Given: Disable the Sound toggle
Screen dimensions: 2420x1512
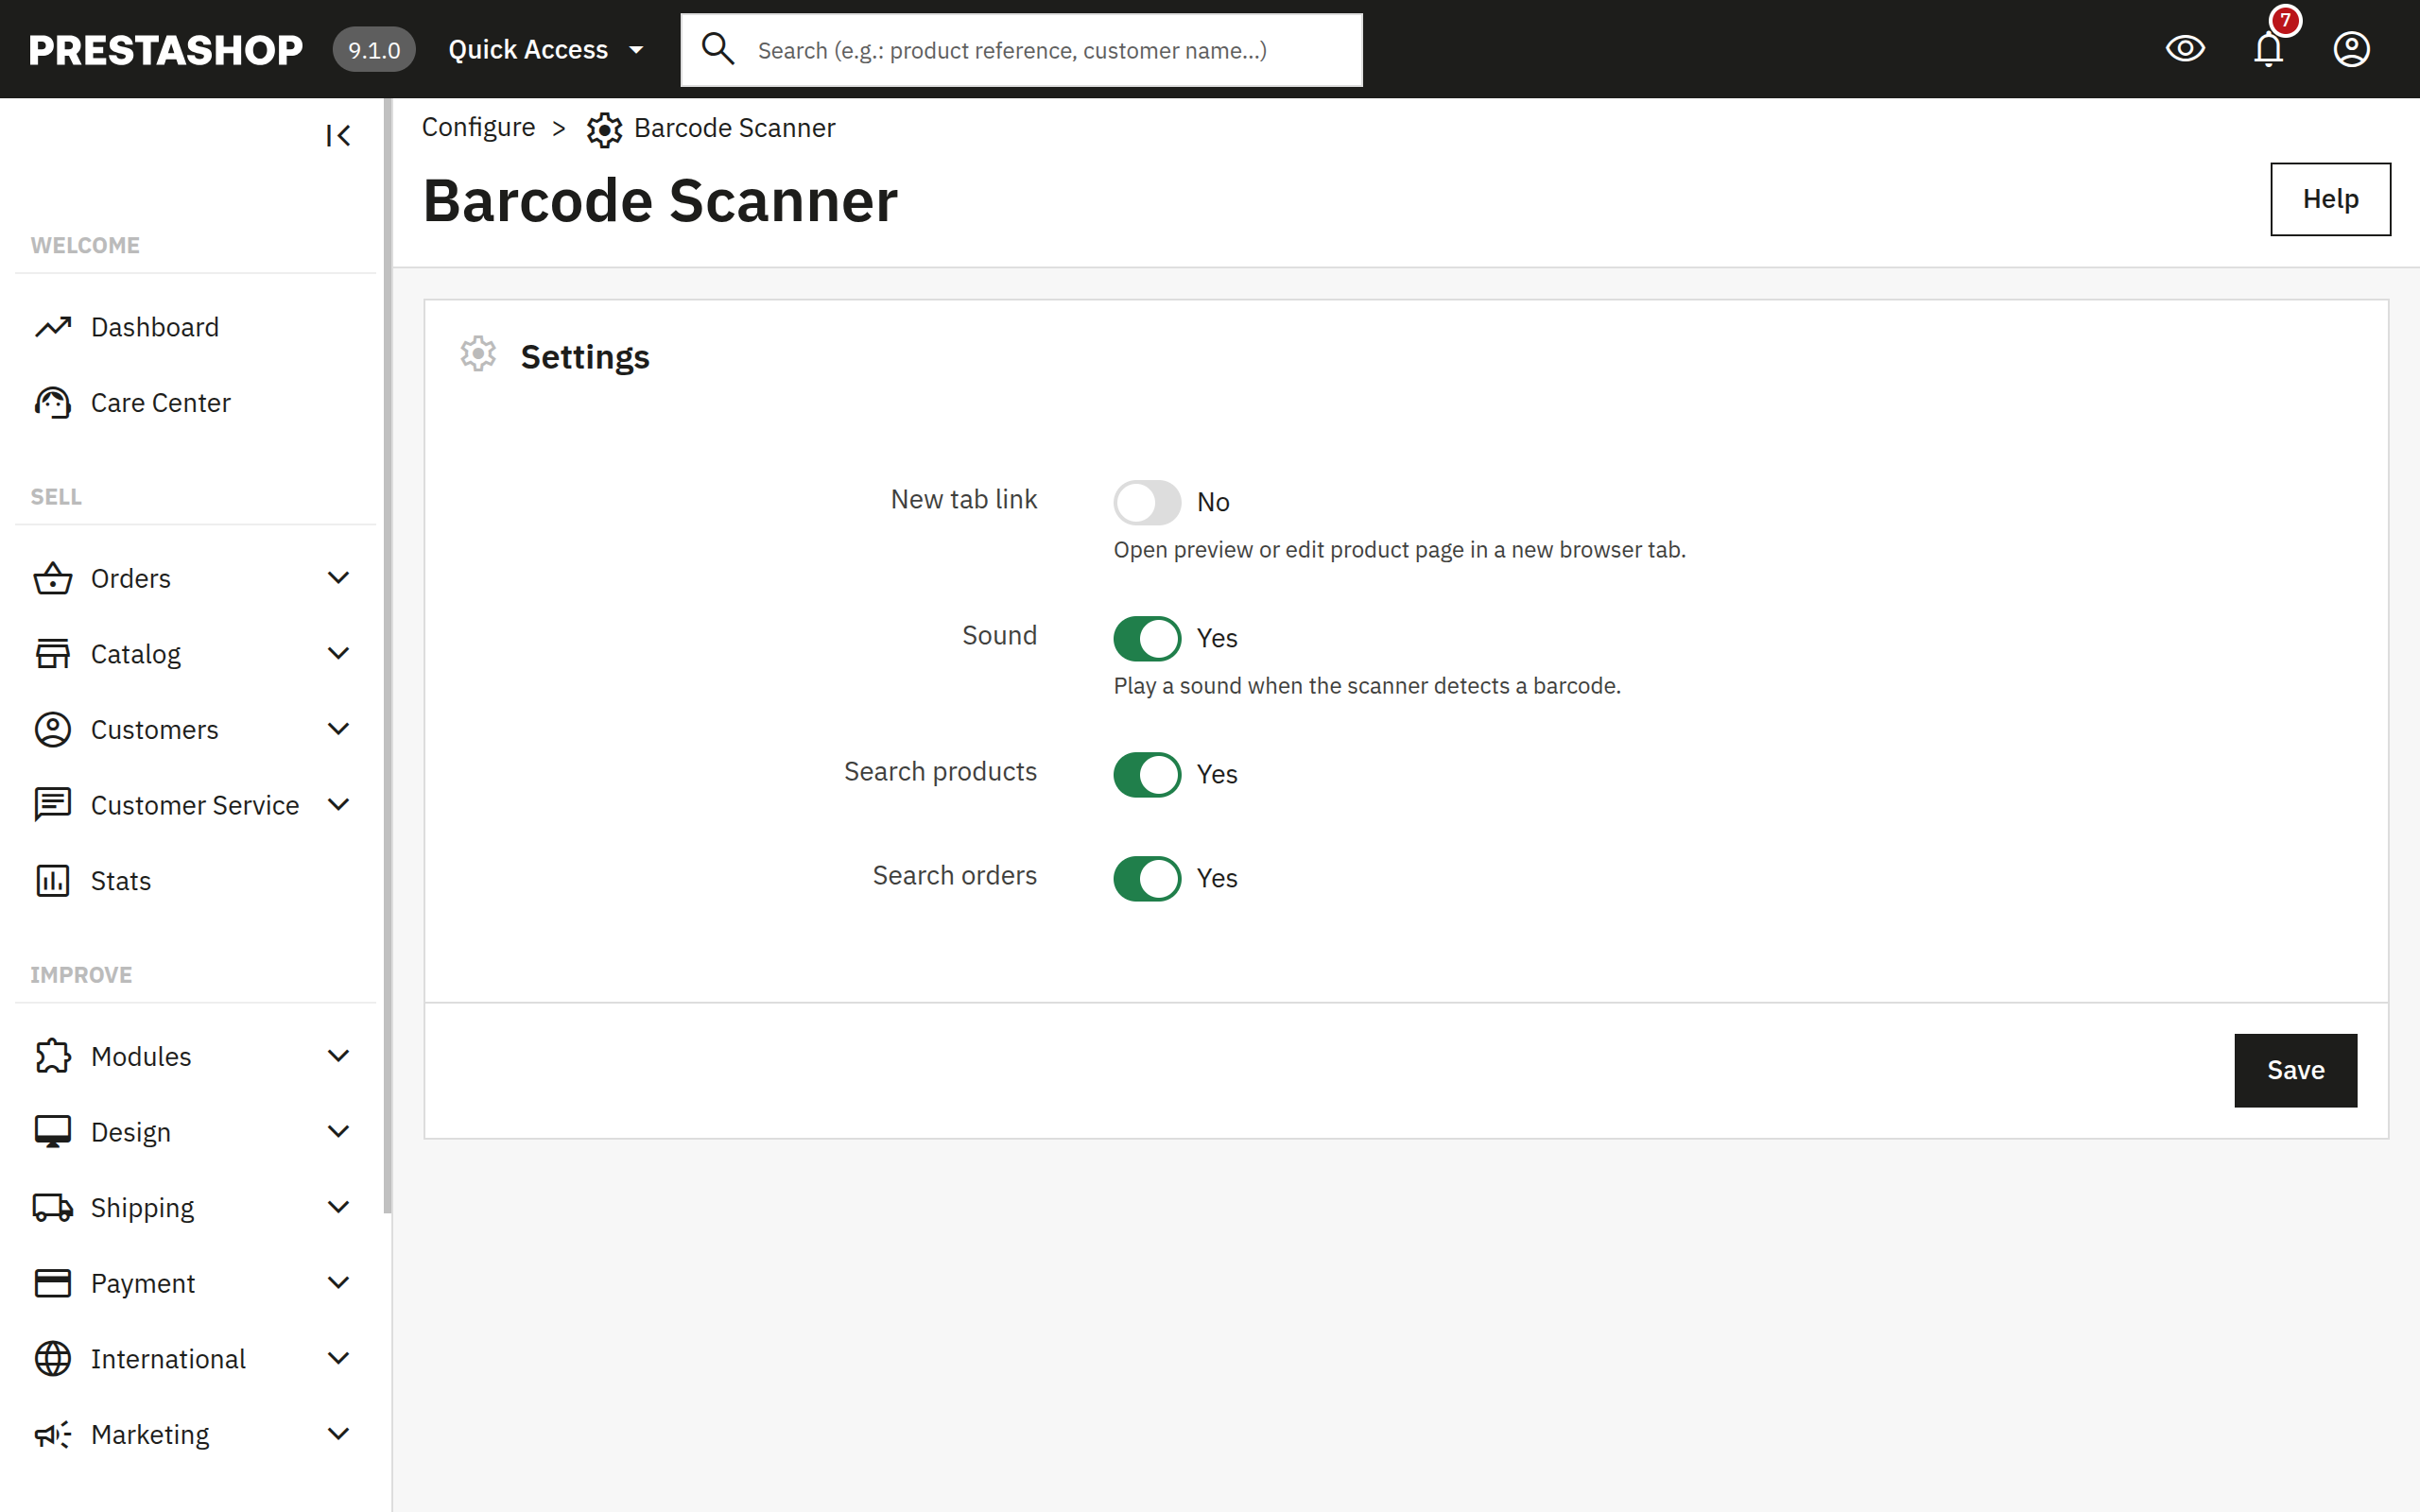Looking at the screenshot, I should 1147,638.
